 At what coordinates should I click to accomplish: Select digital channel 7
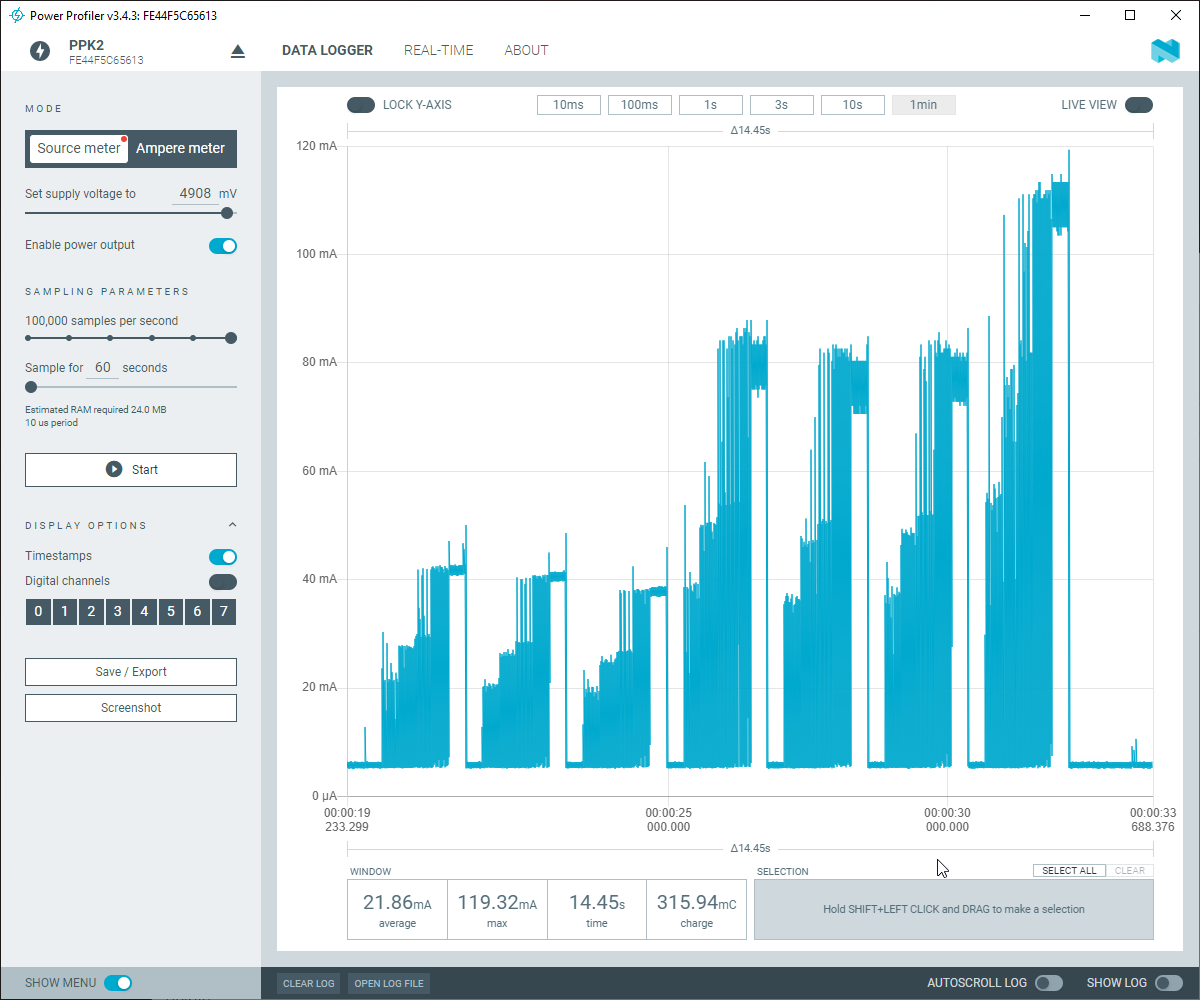point(224,612)
